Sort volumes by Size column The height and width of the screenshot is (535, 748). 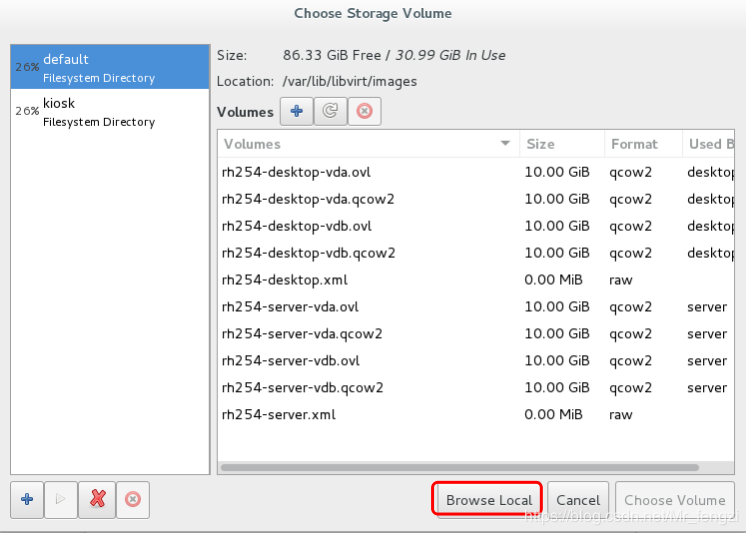[560, 144]
